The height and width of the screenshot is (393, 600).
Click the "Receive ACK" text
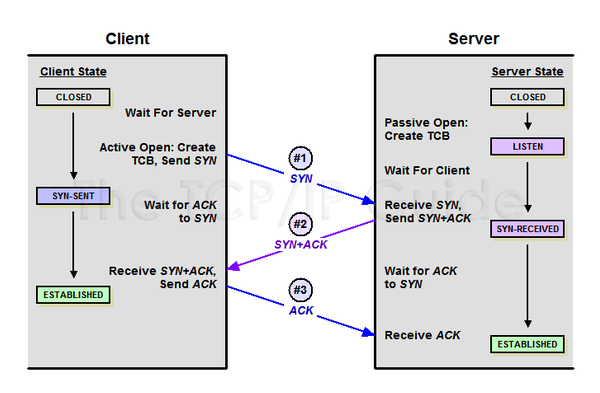tap(422, 335)
